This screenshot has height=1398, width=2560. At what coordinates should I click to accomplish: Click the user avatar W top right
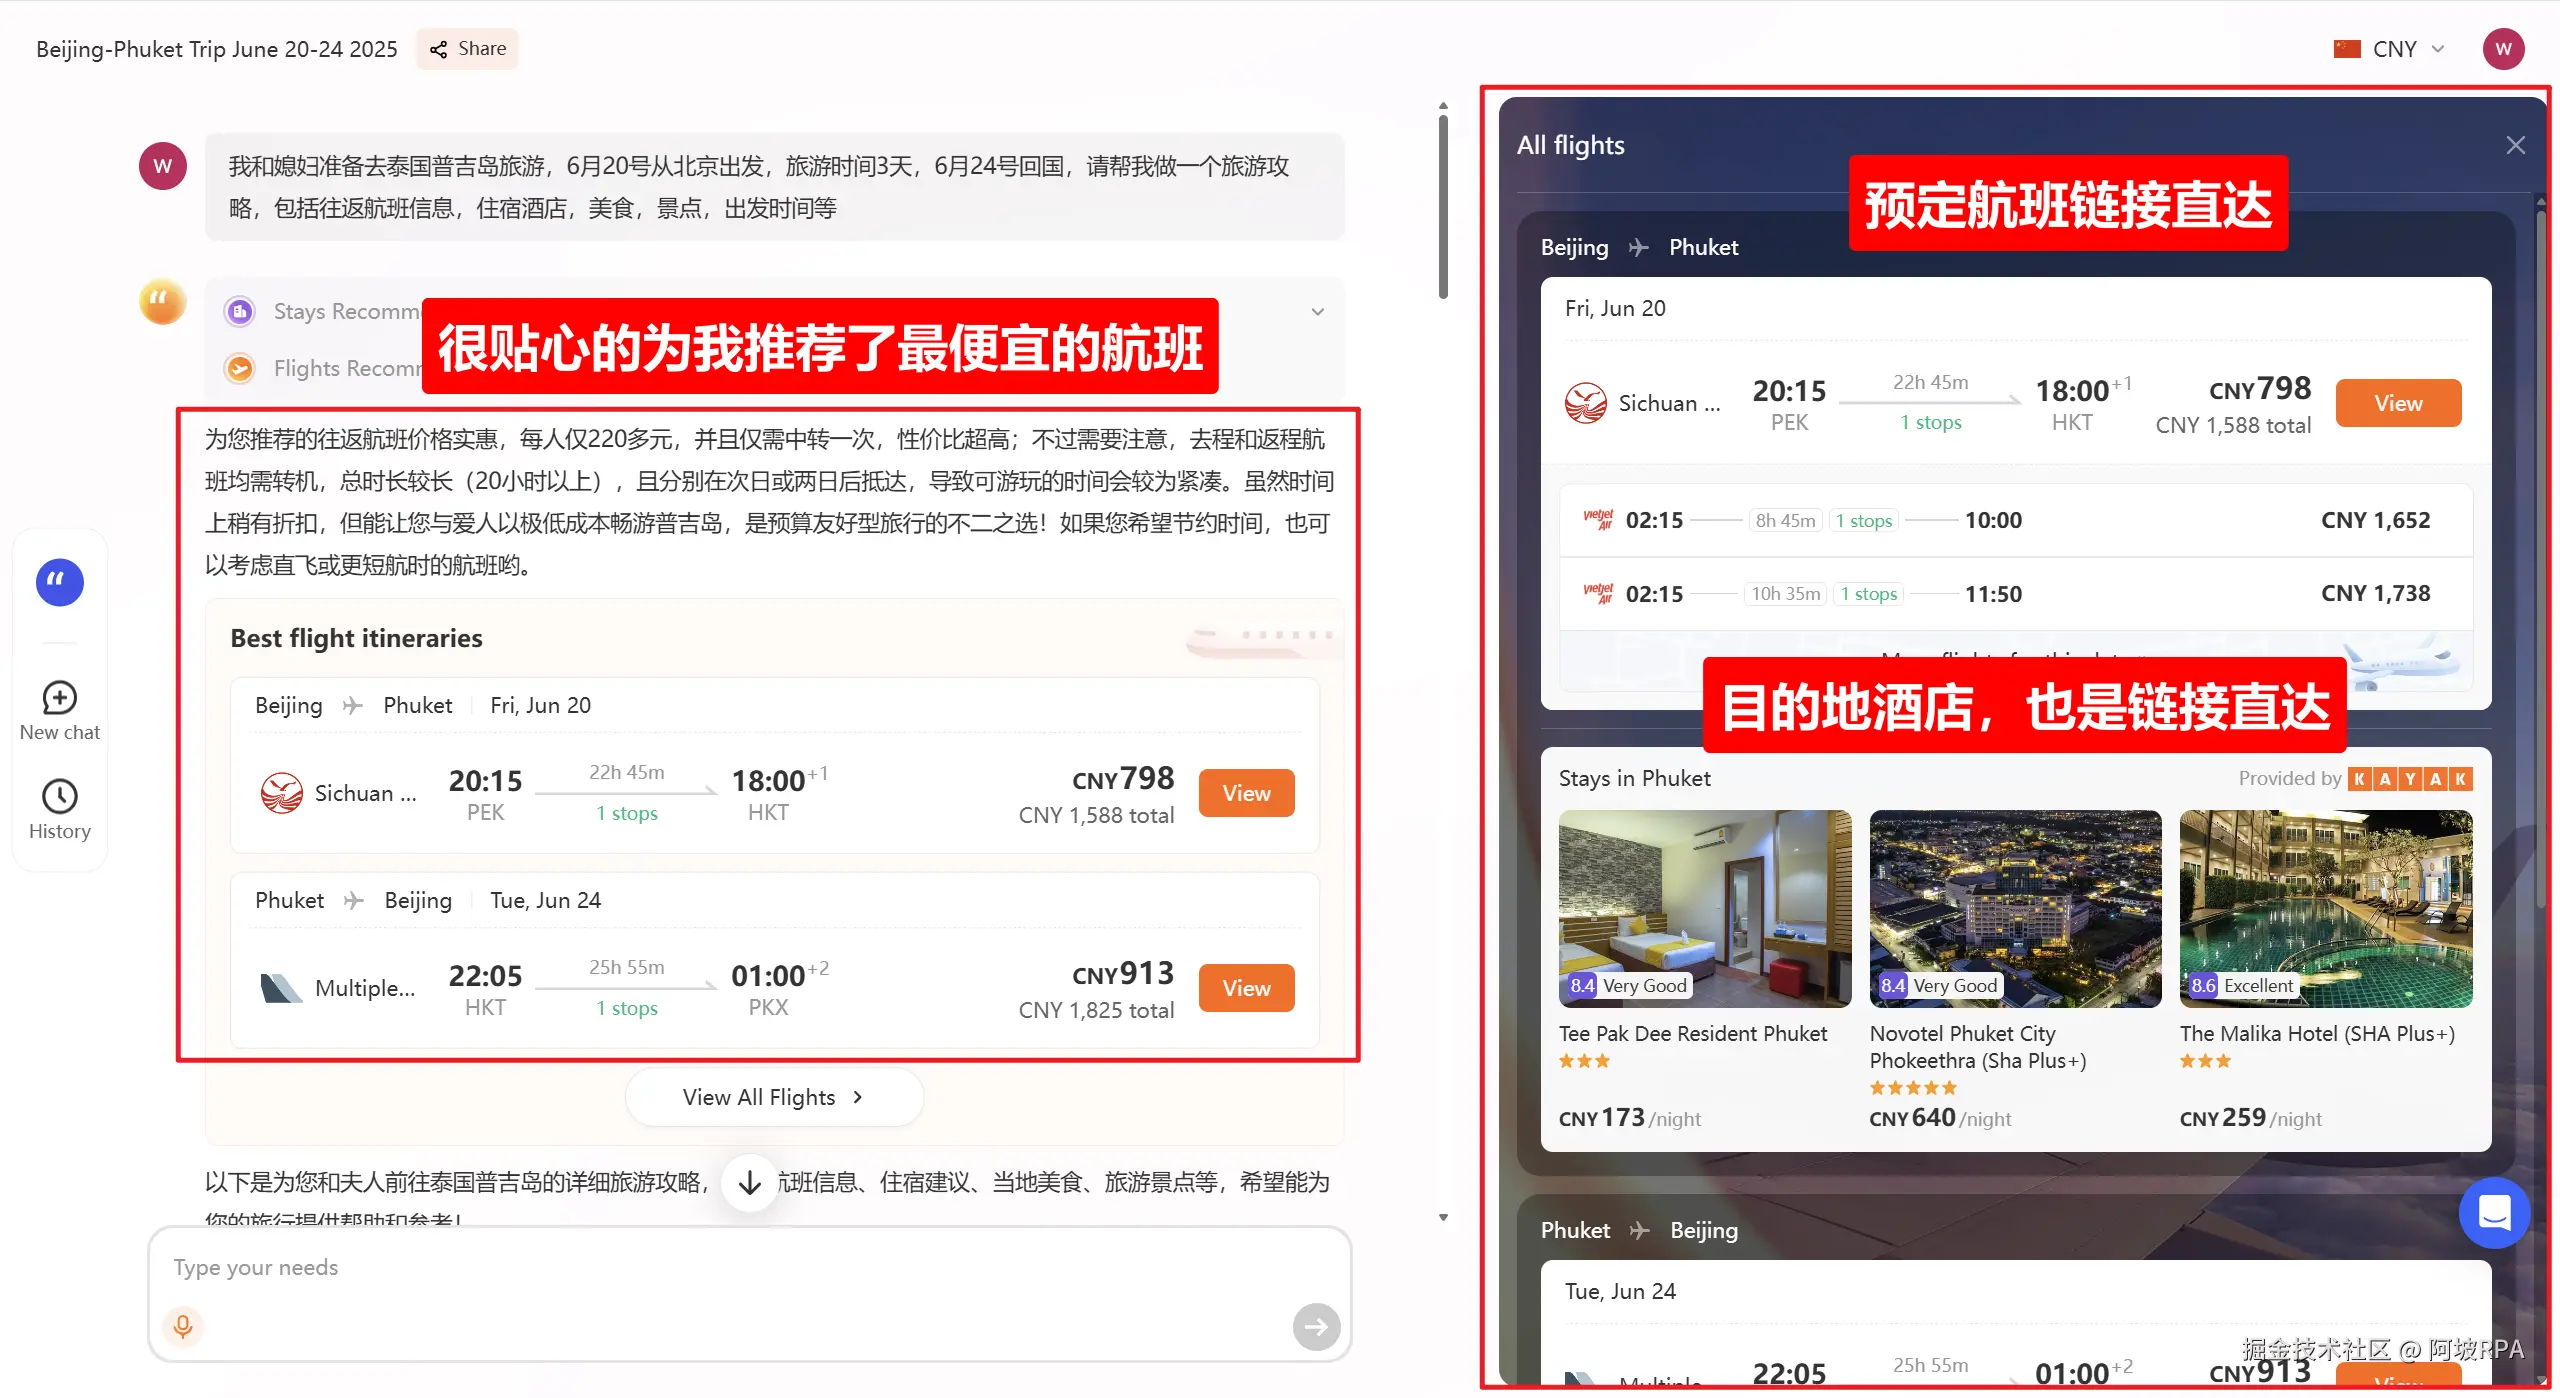tap(2503, 49)
